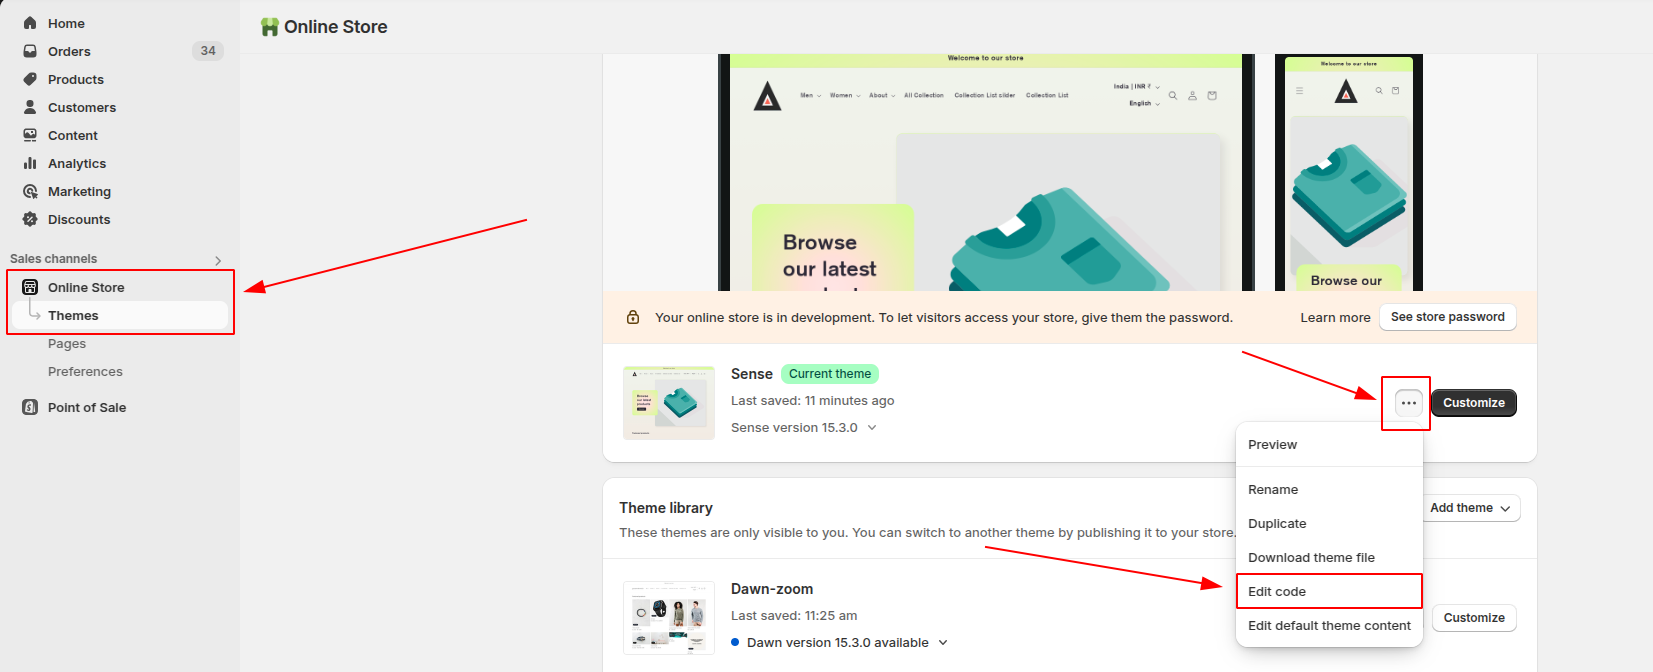Click the mobile theme preview image
The height and width of the screenshot is (672, 1653).
click(1349, 172)
